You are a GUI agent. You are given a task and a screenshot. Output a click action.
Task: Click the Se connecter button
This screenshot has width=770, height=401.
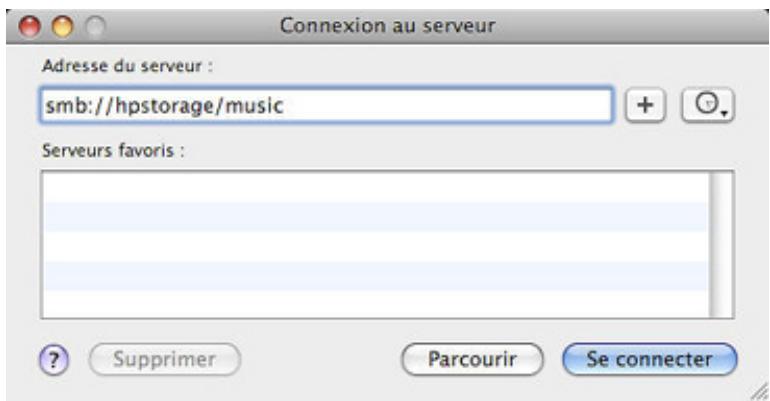pyautogui.click(x=650, y=359)
